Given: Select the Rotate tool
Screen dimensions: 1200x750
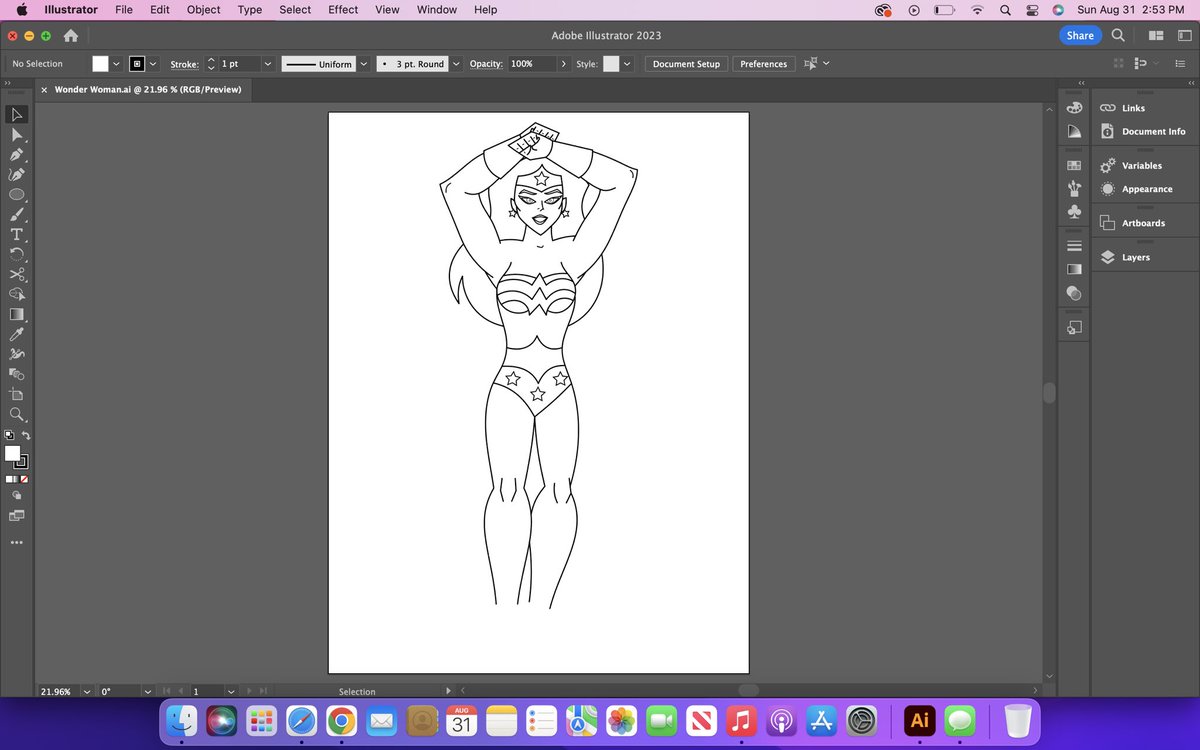Looking at the screenshot, I should (x=16, y=255).
